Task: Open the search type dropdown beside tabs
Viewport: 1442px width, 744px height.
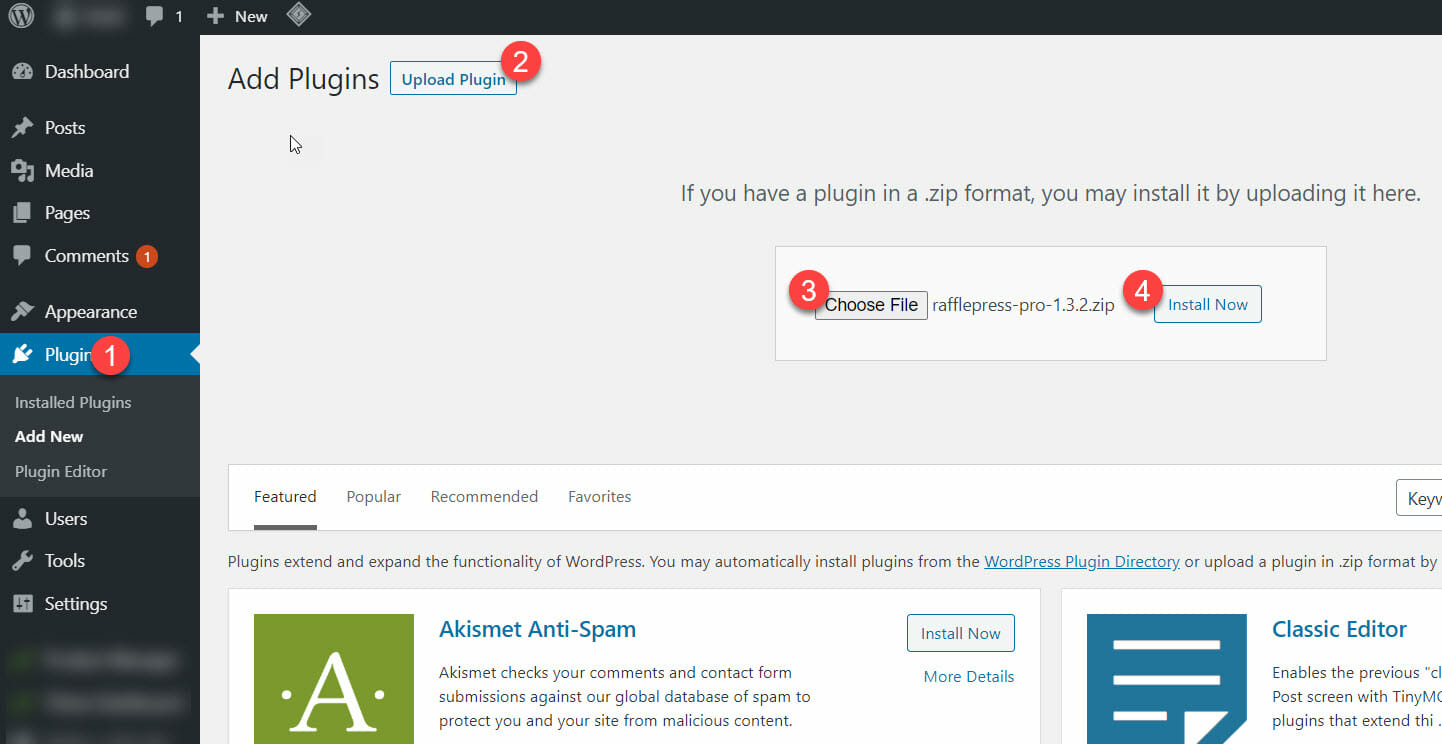Action: [x=1420, y=498]
